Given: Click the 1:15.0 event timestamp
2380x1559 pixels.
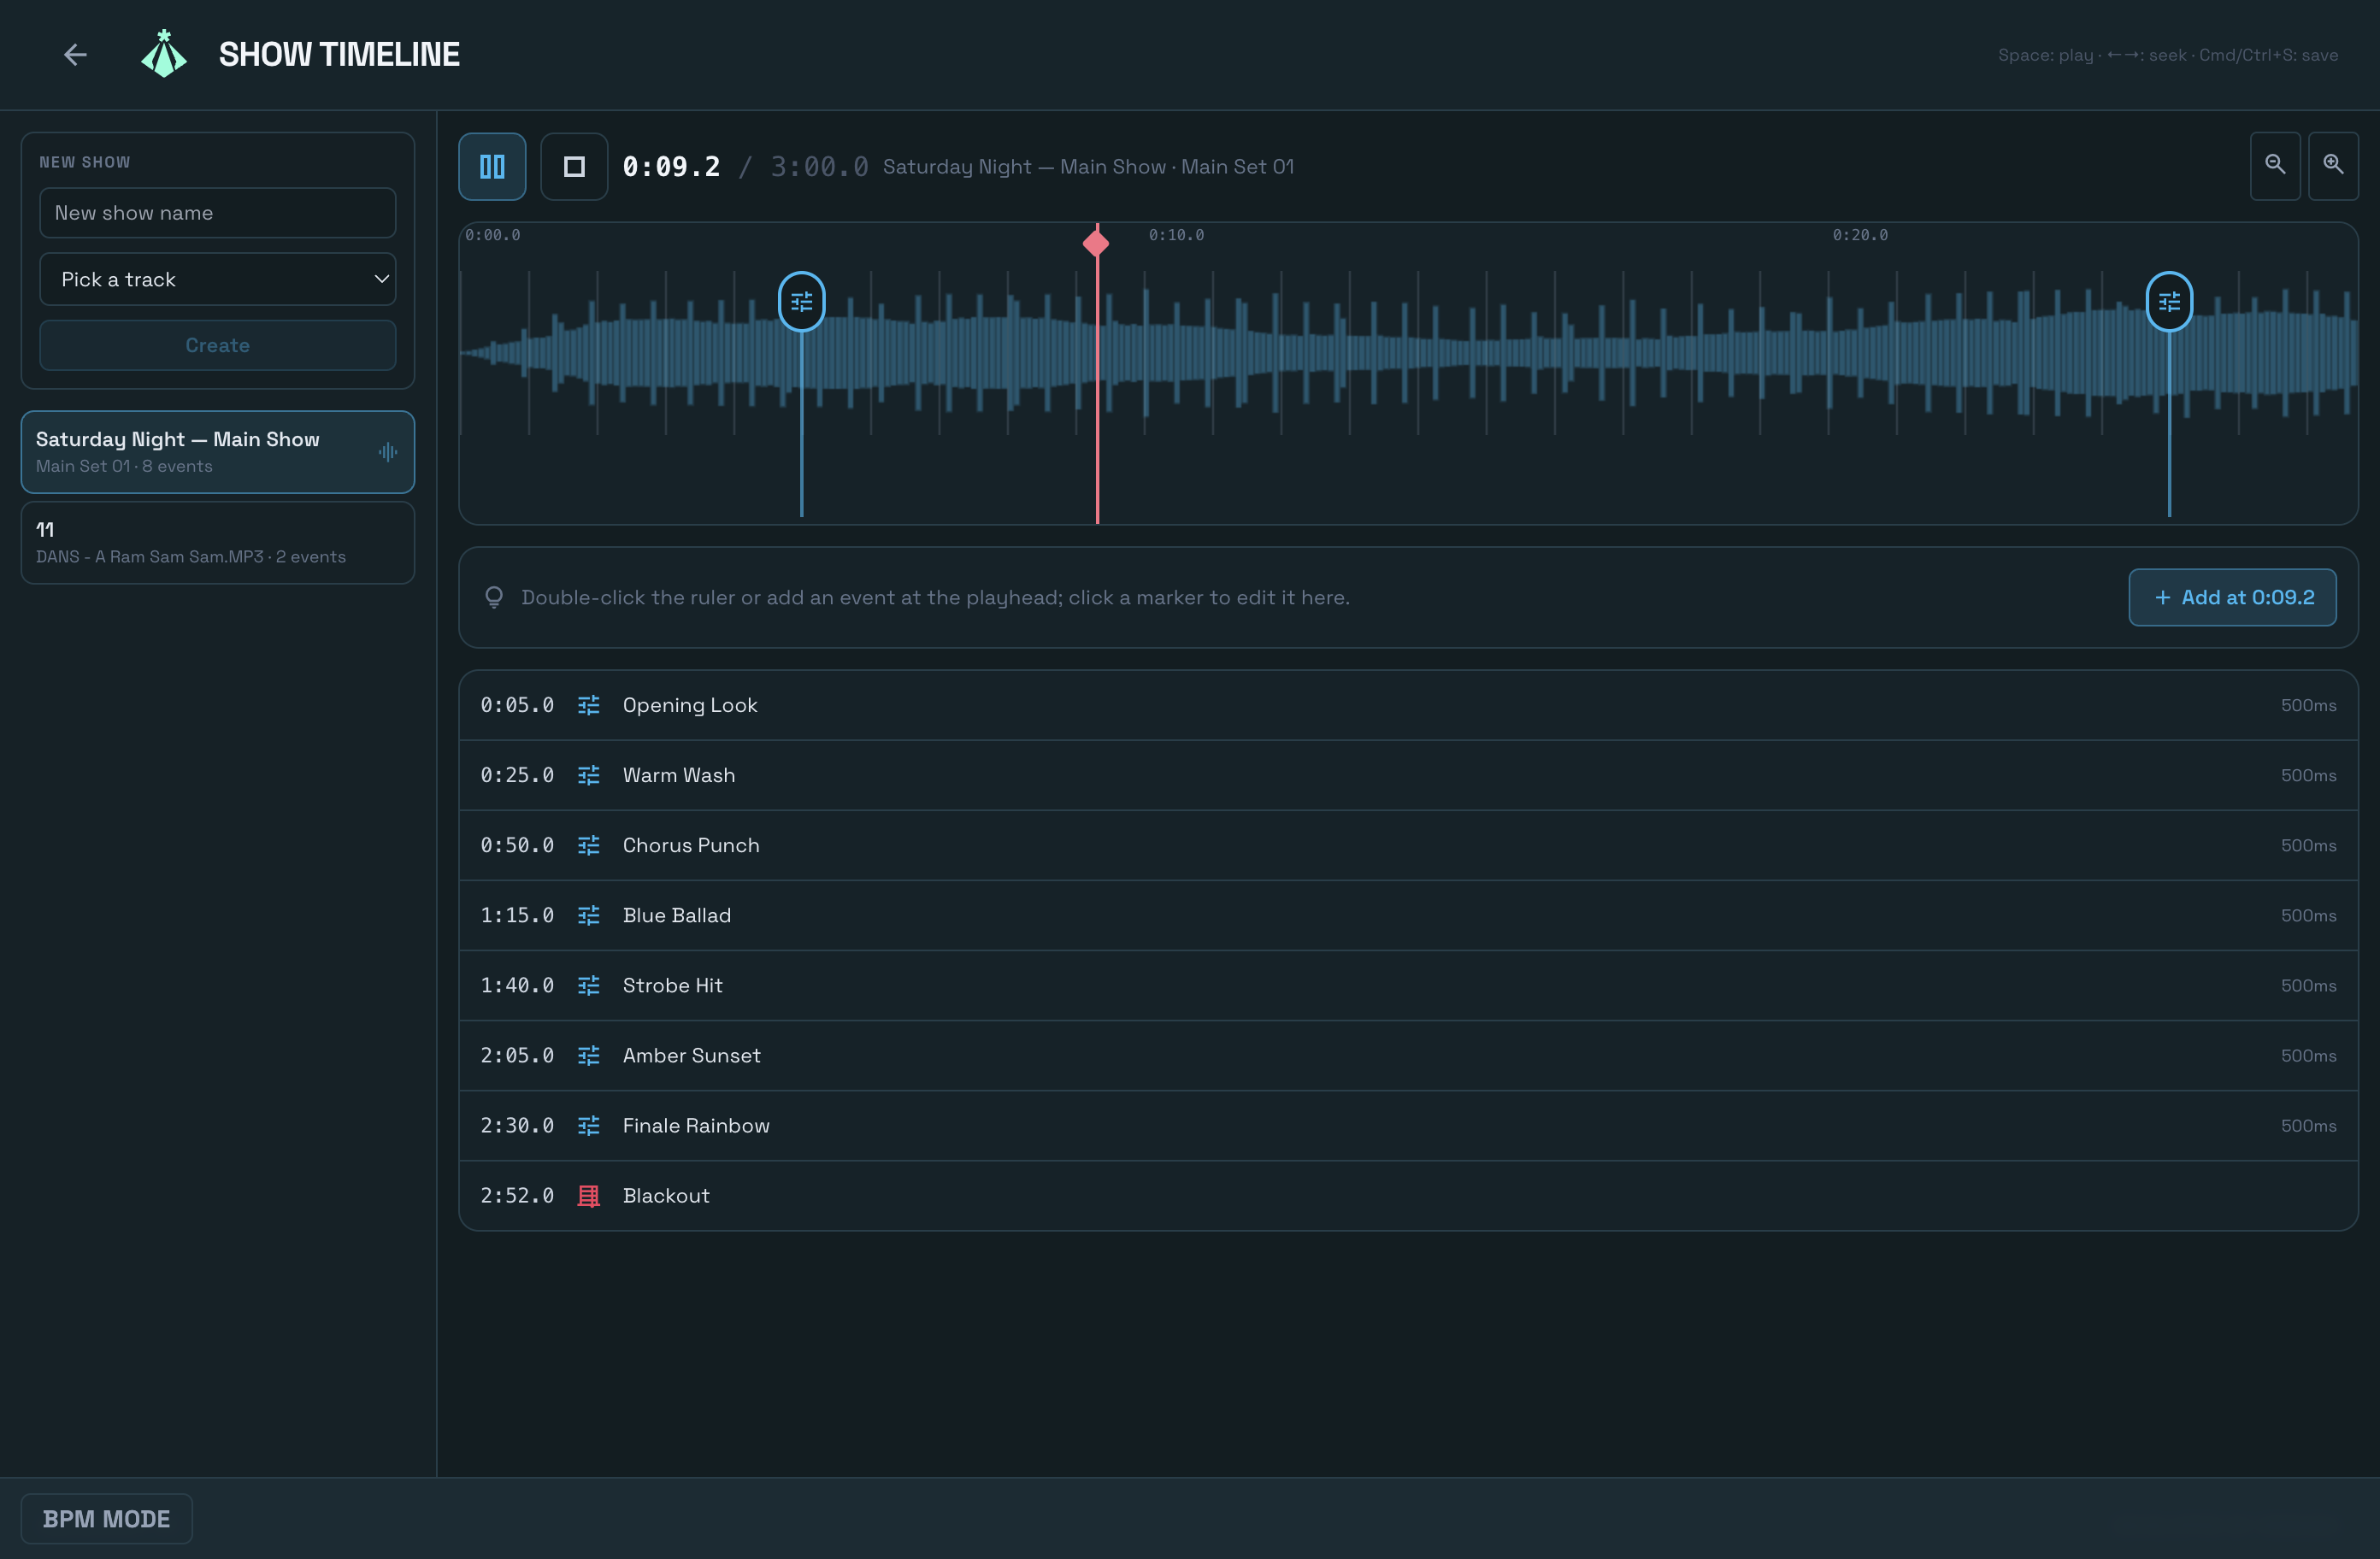Looking at the screenshot, I should point(517,915).
